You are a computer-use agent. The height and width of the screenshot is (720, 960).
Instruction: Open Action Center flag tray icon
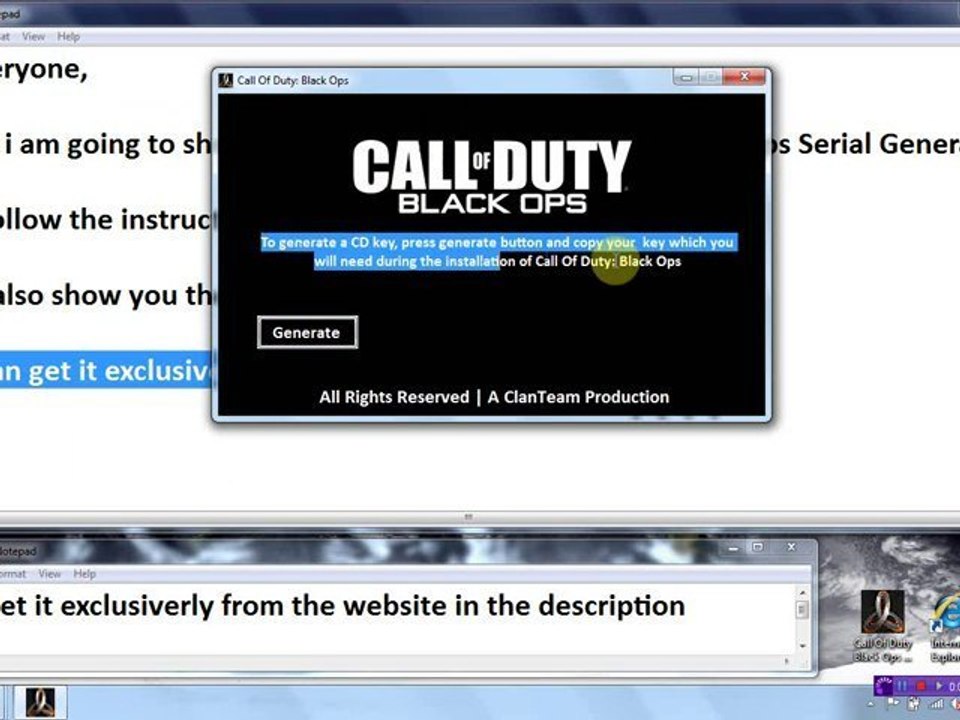[893, 704]
